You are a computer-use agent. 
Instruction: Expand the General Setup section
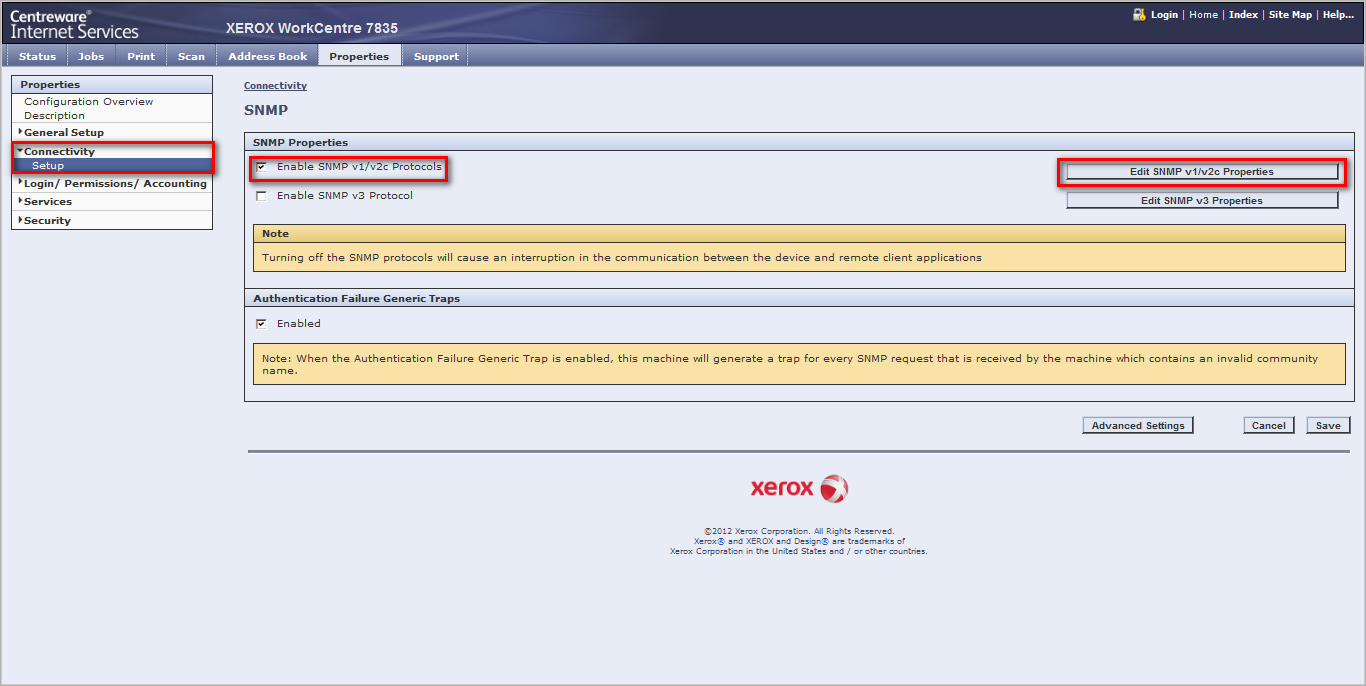[63, 132]
